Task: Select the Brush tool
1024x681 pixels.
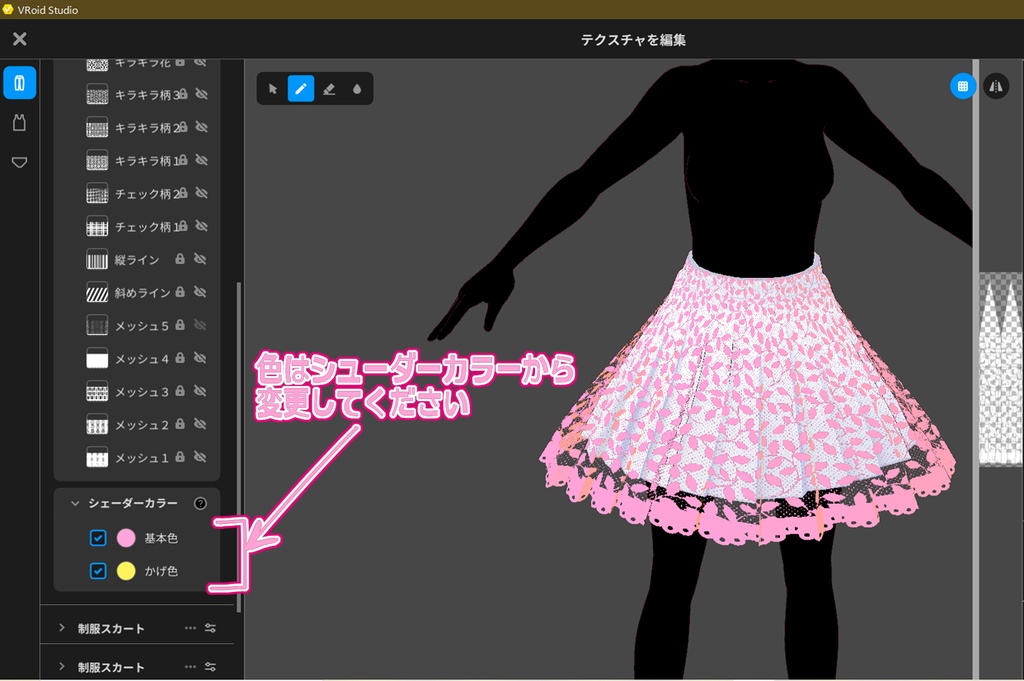Action: point(301,88)
